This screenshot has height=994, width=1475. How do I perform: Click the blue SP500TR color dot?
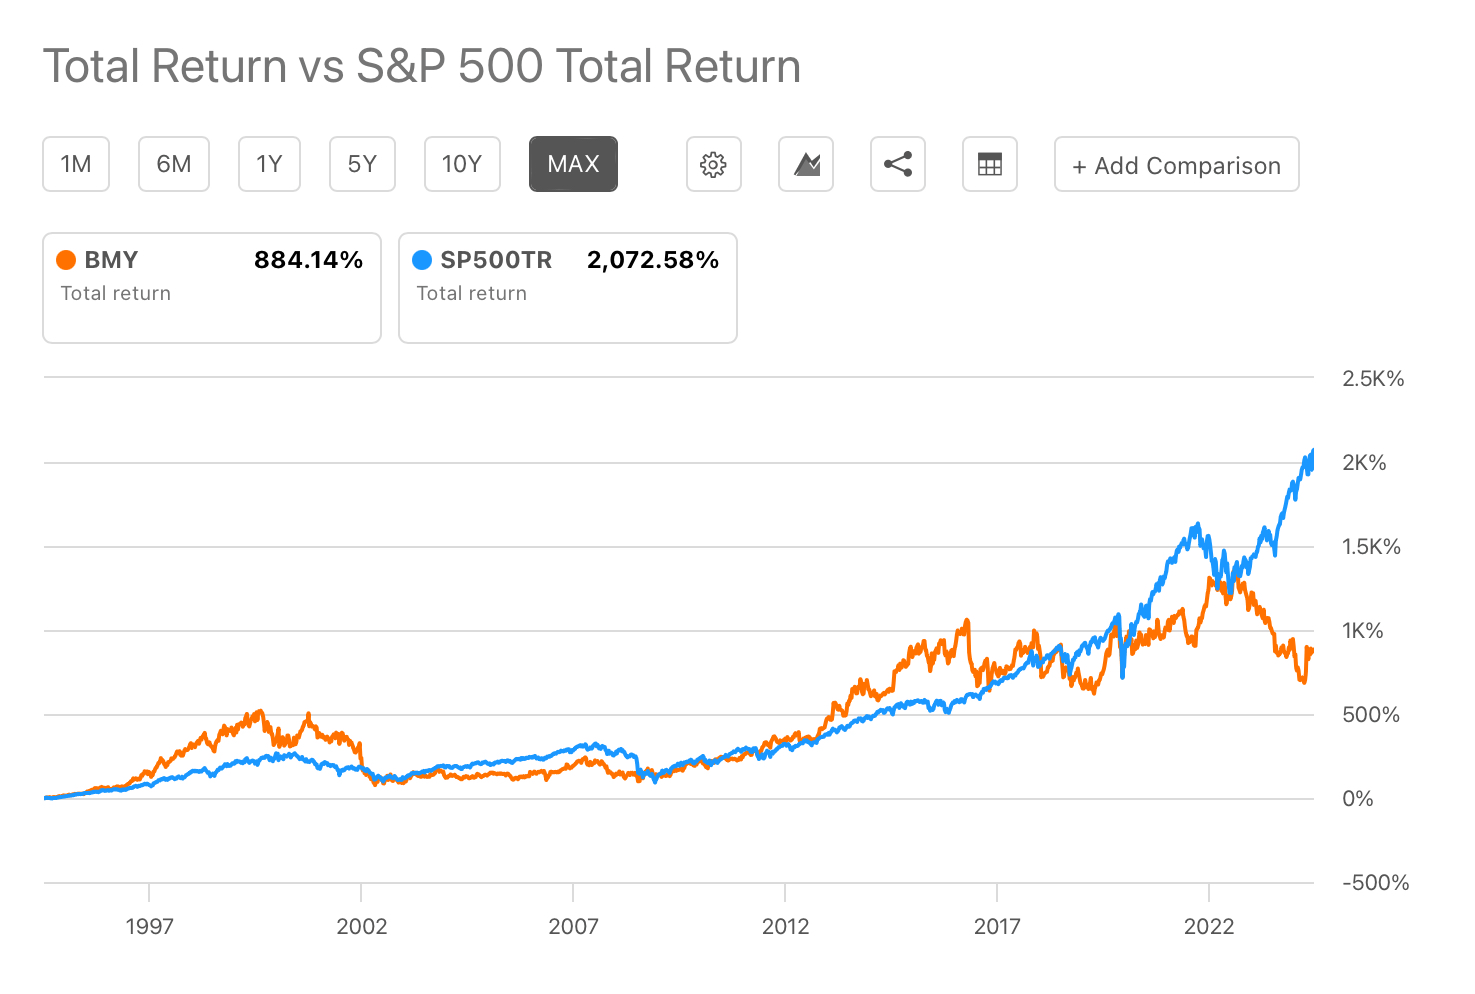click(x=422, y=260)
